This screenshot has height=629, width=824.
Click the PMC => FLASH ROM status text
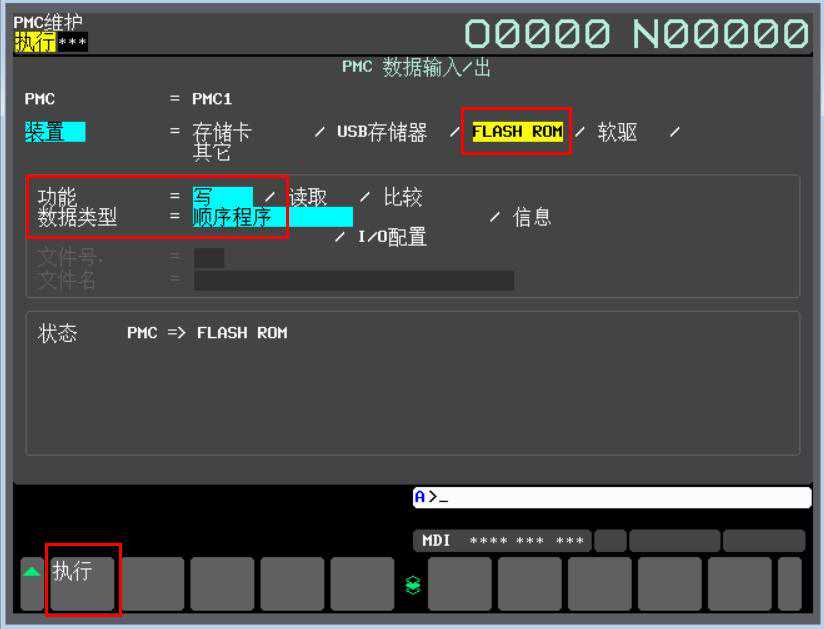click(x=207, y=333)
